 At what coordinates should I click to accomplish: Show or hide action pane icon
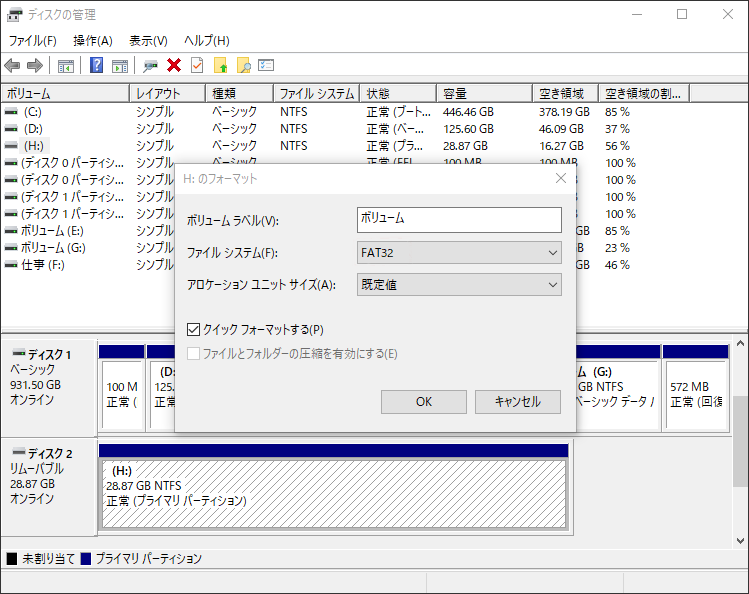120,66
